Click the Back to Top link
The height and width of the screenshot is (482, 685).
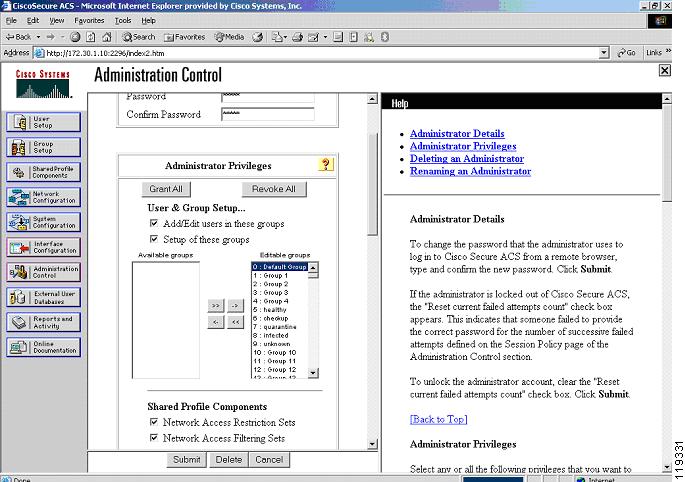pos(439,420)
